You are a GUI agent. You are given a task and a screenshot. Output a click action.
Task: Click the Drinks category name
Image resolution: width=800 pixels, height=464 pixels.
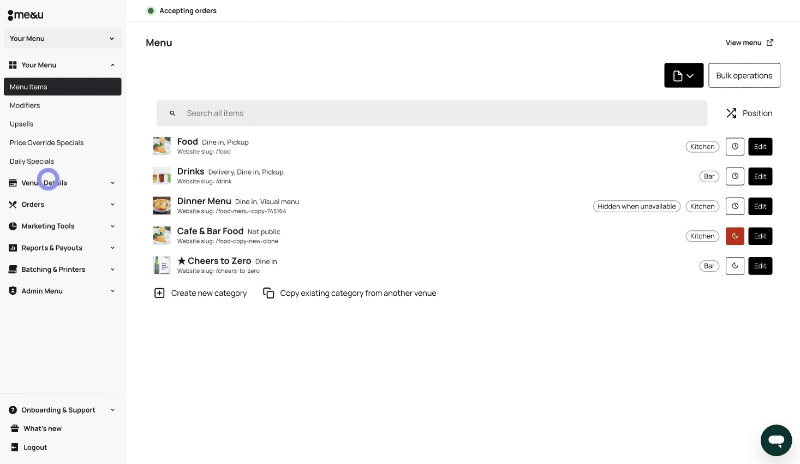coord(190,172)
